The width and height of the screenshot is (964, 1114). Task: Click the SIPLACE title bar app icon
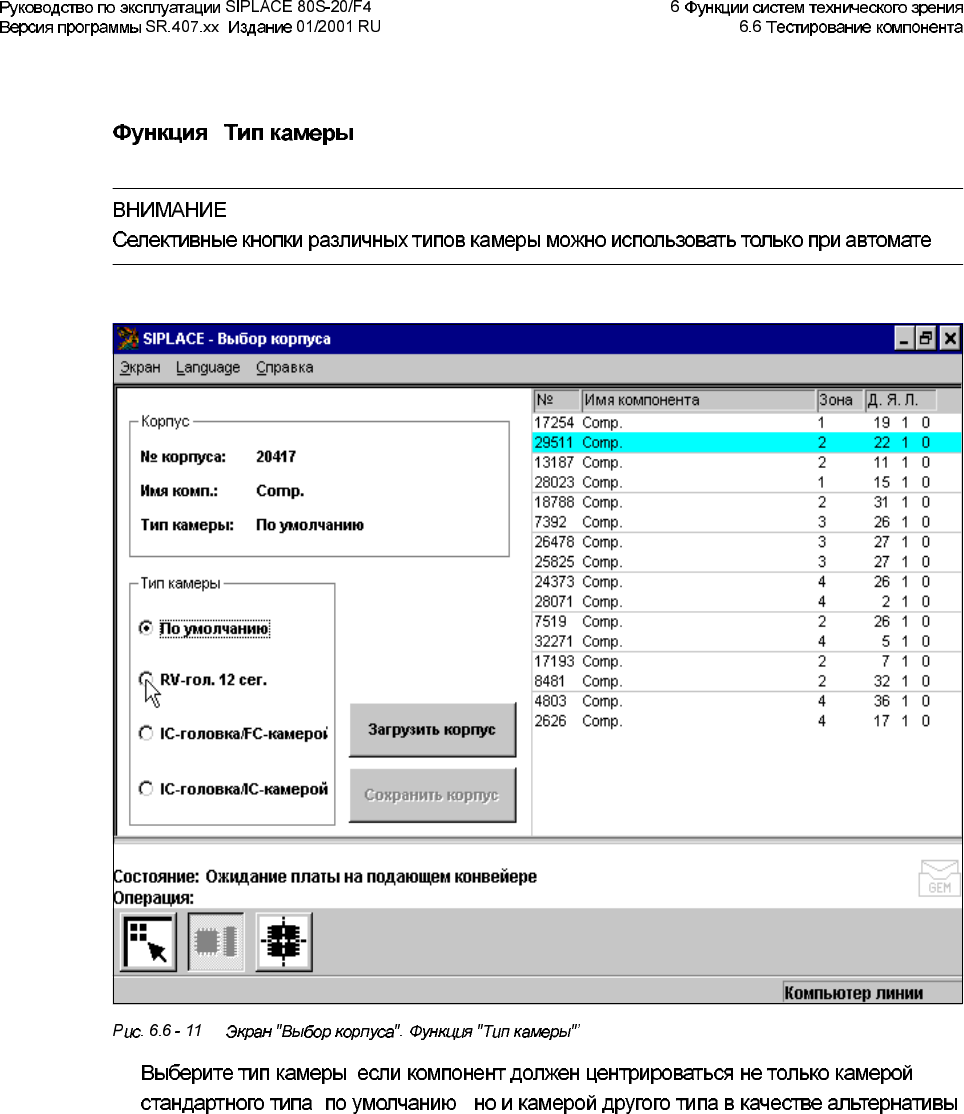[128, 339]
